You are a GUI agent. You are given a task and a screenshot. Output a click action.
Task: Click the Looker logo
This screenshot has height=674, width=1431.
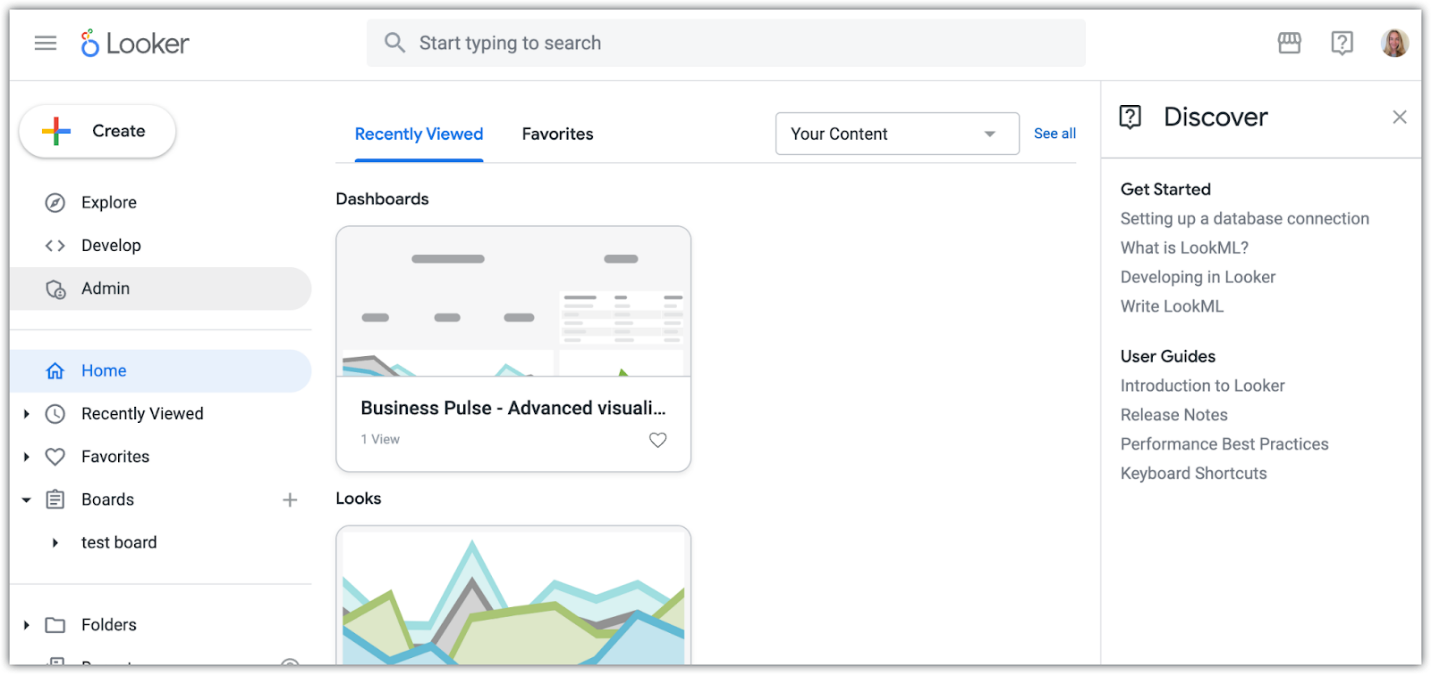[135, 43]
